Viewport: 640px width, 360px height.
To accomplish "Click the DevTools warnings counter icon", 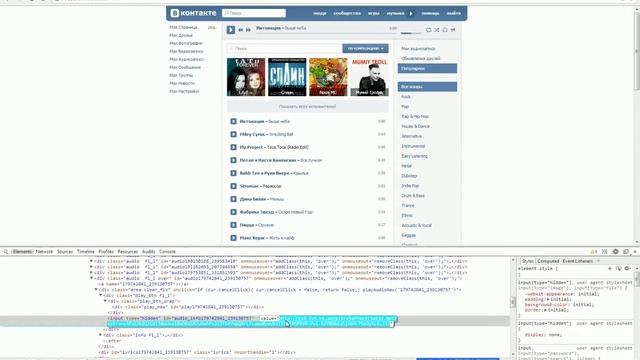I will pos(593,252).
